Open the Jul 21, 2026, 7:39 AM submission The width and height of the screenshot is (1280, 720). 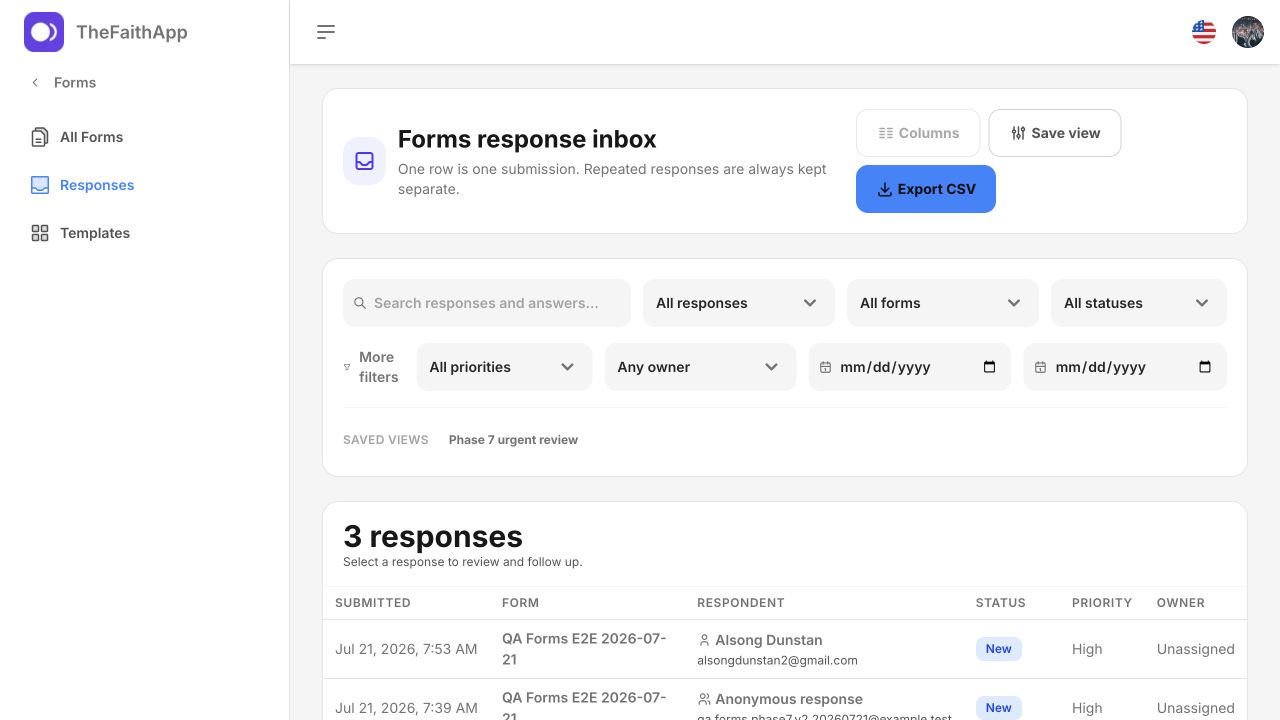coord(406,708)
